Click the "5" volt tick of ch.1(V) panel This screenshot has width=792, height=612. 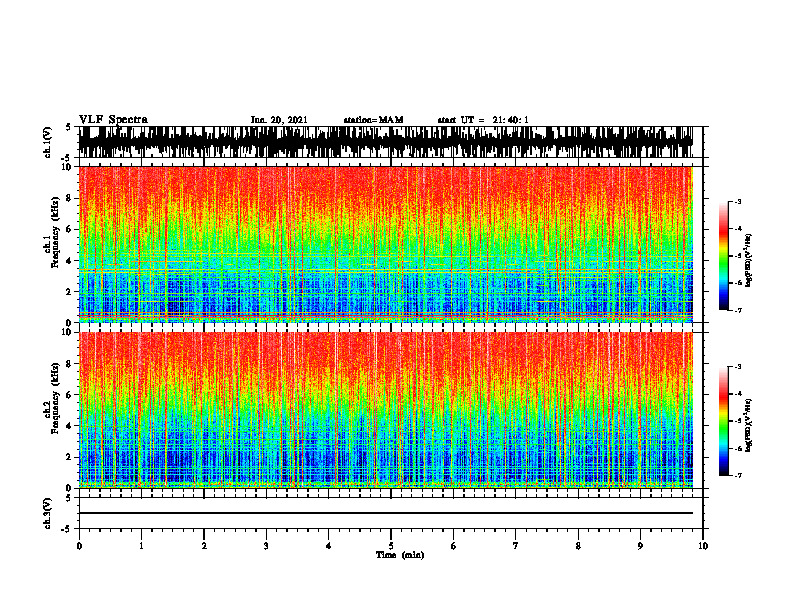click(x=68, y=127)
